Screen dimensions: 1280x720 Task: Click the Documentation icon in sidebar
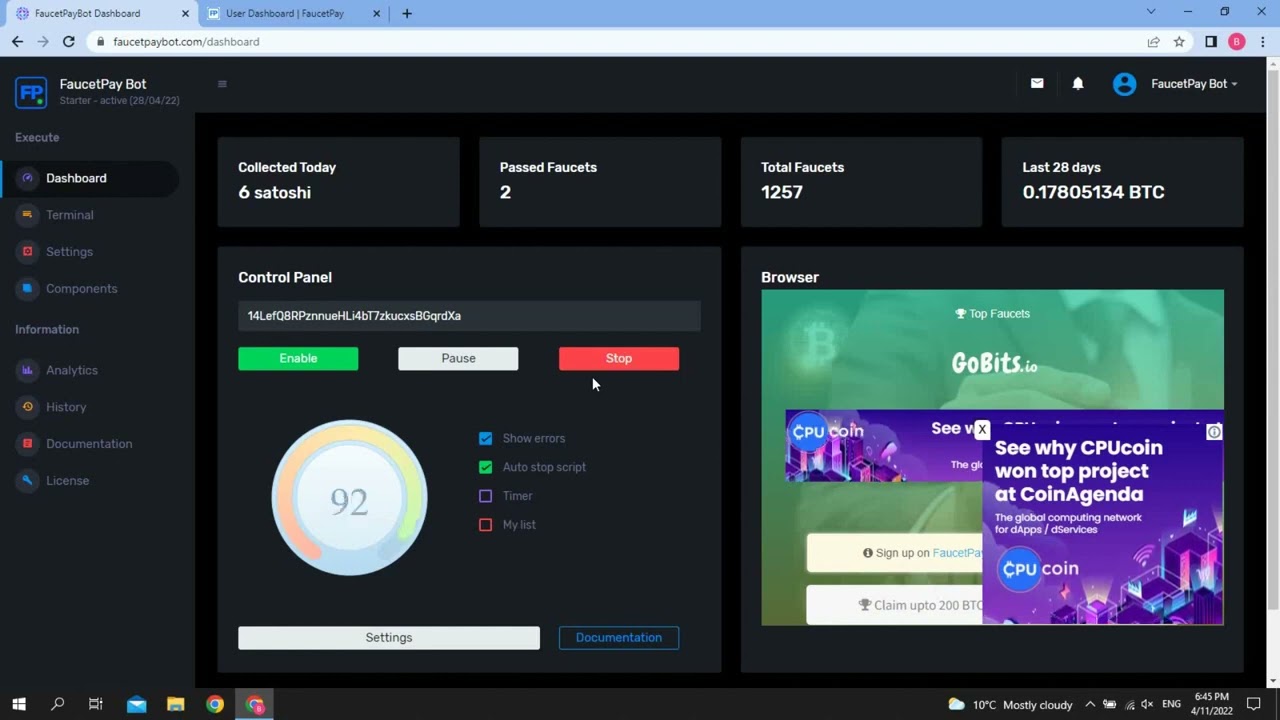click(x=27, y=444)
